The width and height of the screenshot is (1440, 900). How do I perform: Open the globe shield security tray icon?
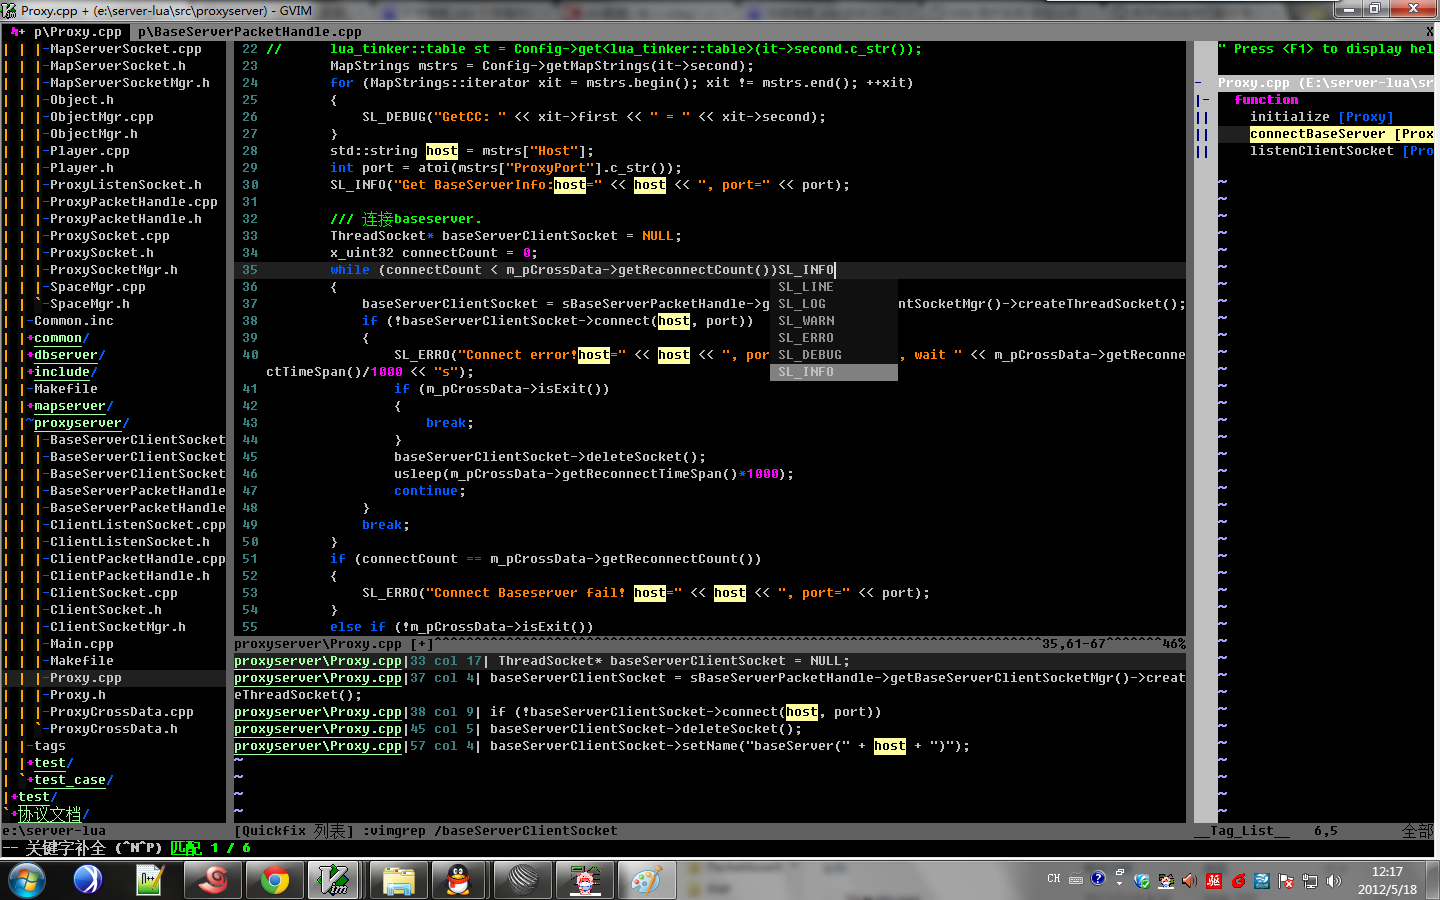[1142, 881]
